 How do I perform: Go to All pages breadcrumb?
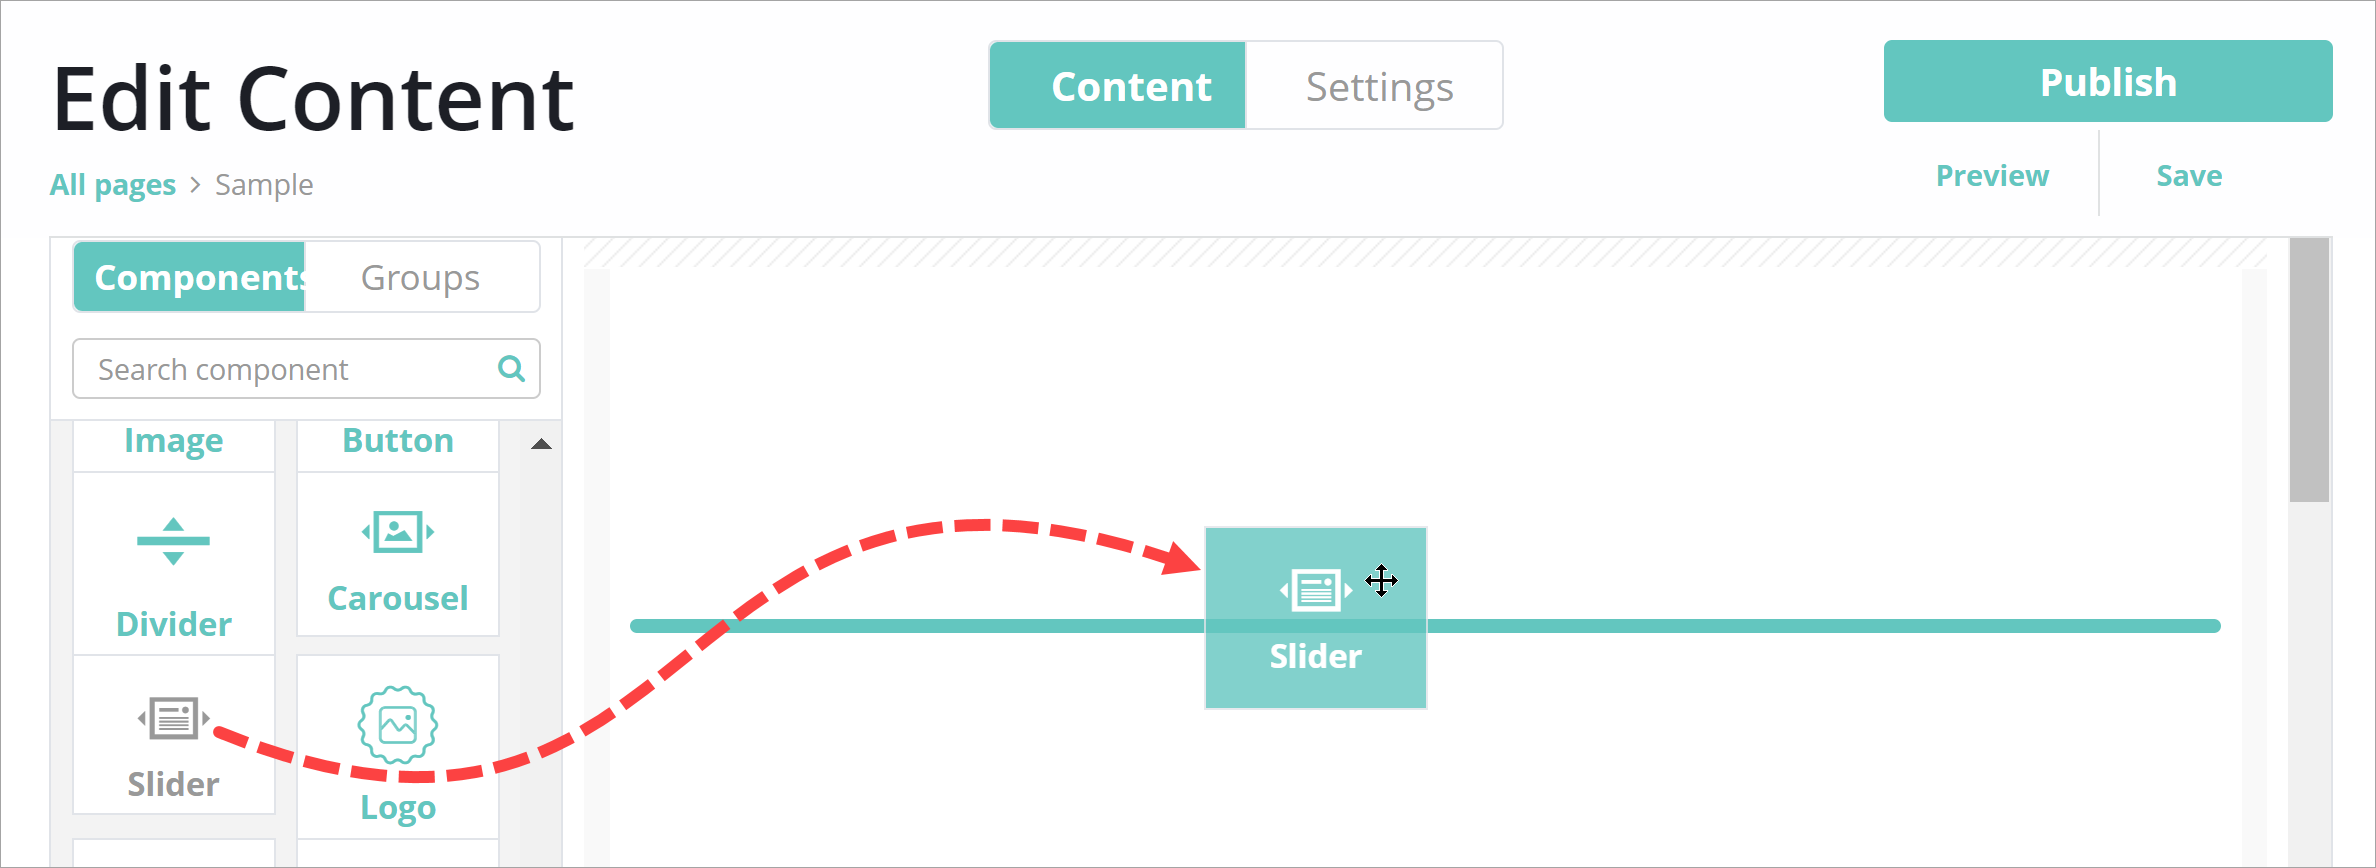click(113, 185)
